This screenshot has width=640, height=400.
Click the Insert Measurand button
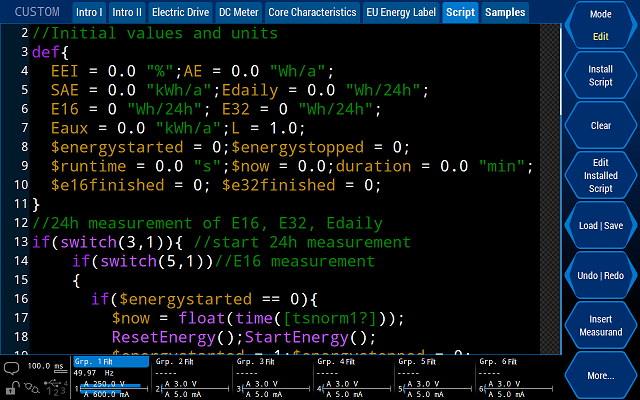pyautogui.click(x=600, y=325)
